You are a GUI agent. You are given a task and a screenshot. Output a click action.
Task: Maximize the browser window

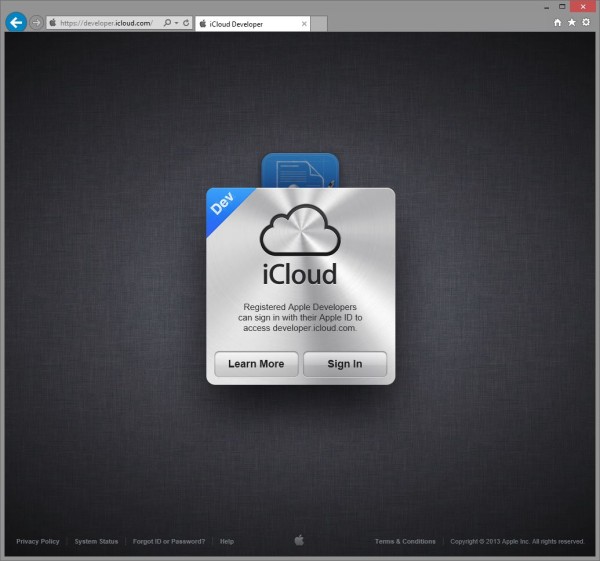pos(562,7)
